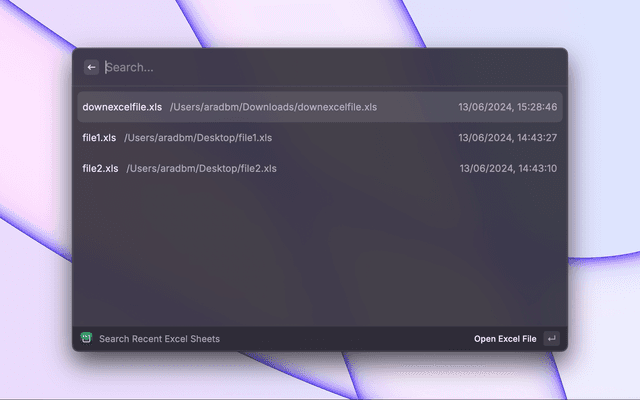
Task: Click the 14:43:27 timestamp
Action: pos(508,138)
